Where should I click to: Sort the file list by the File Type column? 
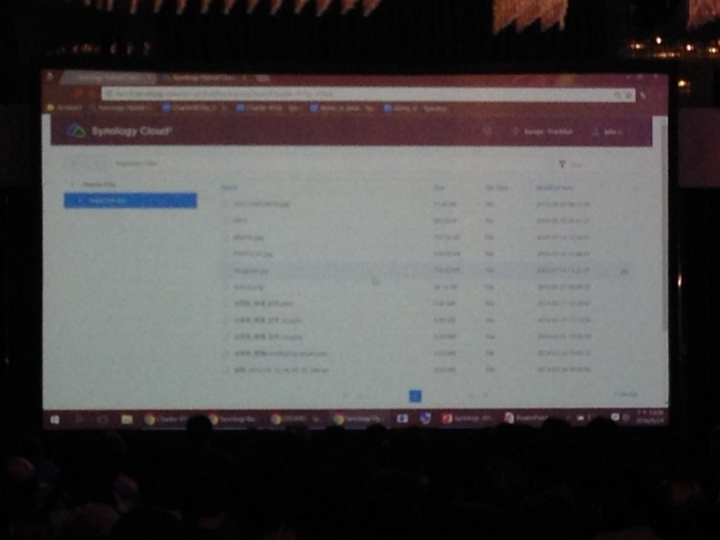[x=497, y=188]
